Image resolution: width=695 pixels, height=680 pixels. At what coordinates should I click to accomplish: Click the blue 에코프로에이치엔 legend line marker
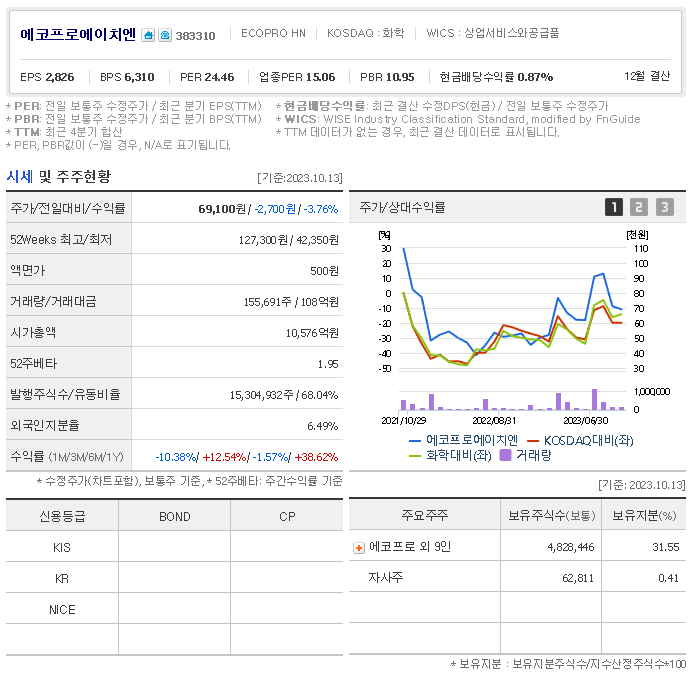point(415,441)
